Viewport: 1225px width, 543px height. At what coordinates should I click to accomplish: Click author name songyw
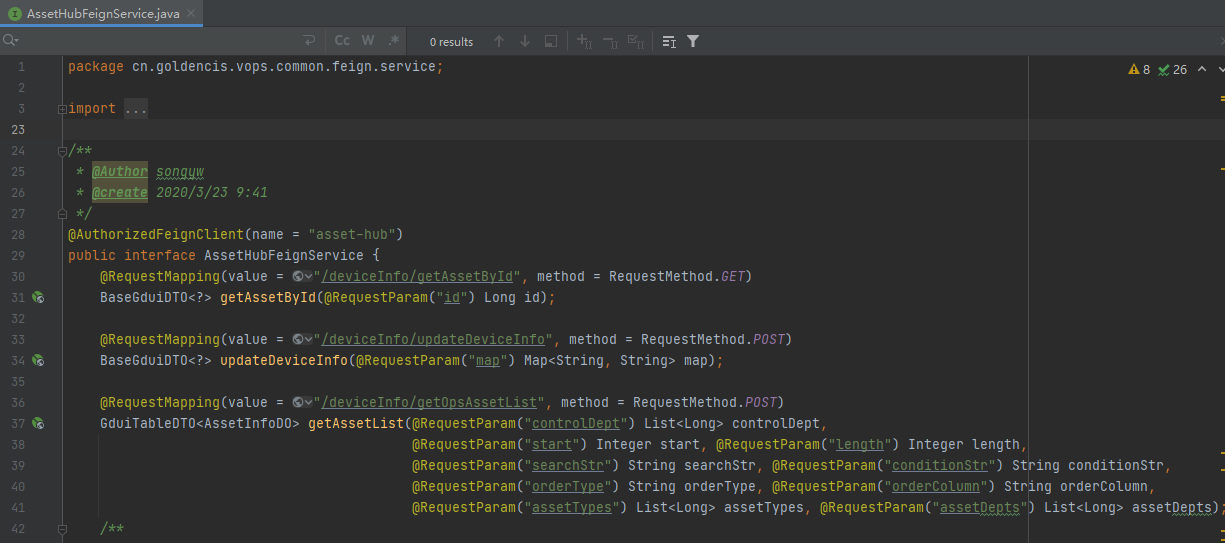180,171
